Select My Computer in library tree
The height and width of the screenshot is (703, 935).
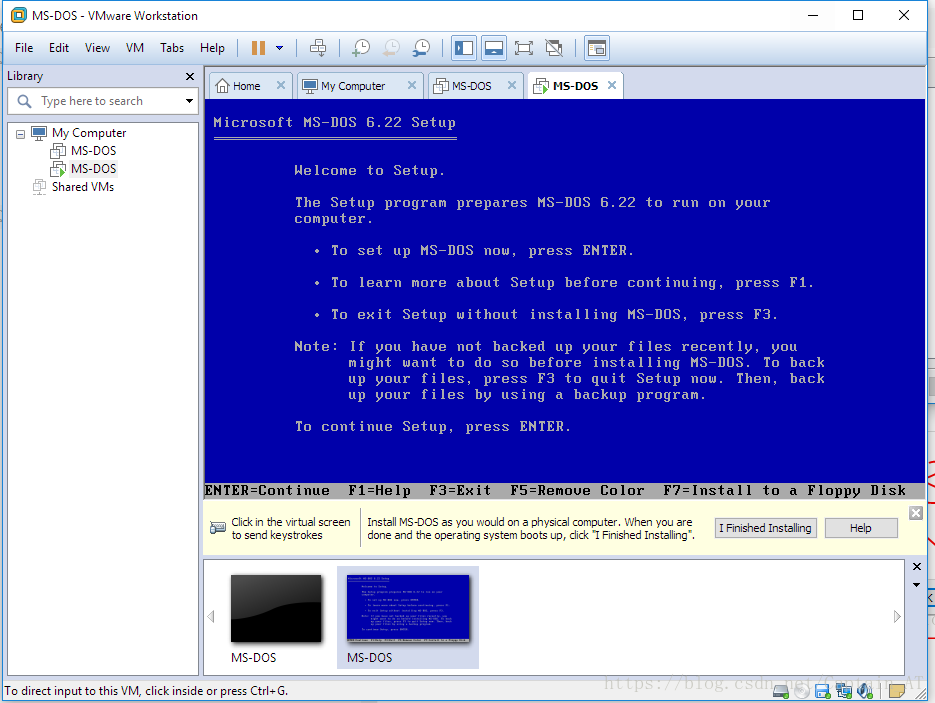89,132
